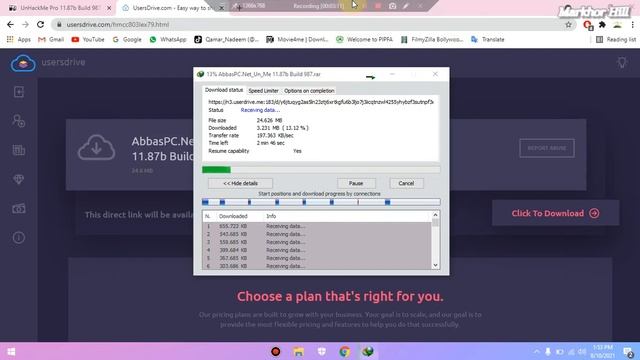The image size is (640, 360).
Task: Click the Info column header
Action: point(271,216)
